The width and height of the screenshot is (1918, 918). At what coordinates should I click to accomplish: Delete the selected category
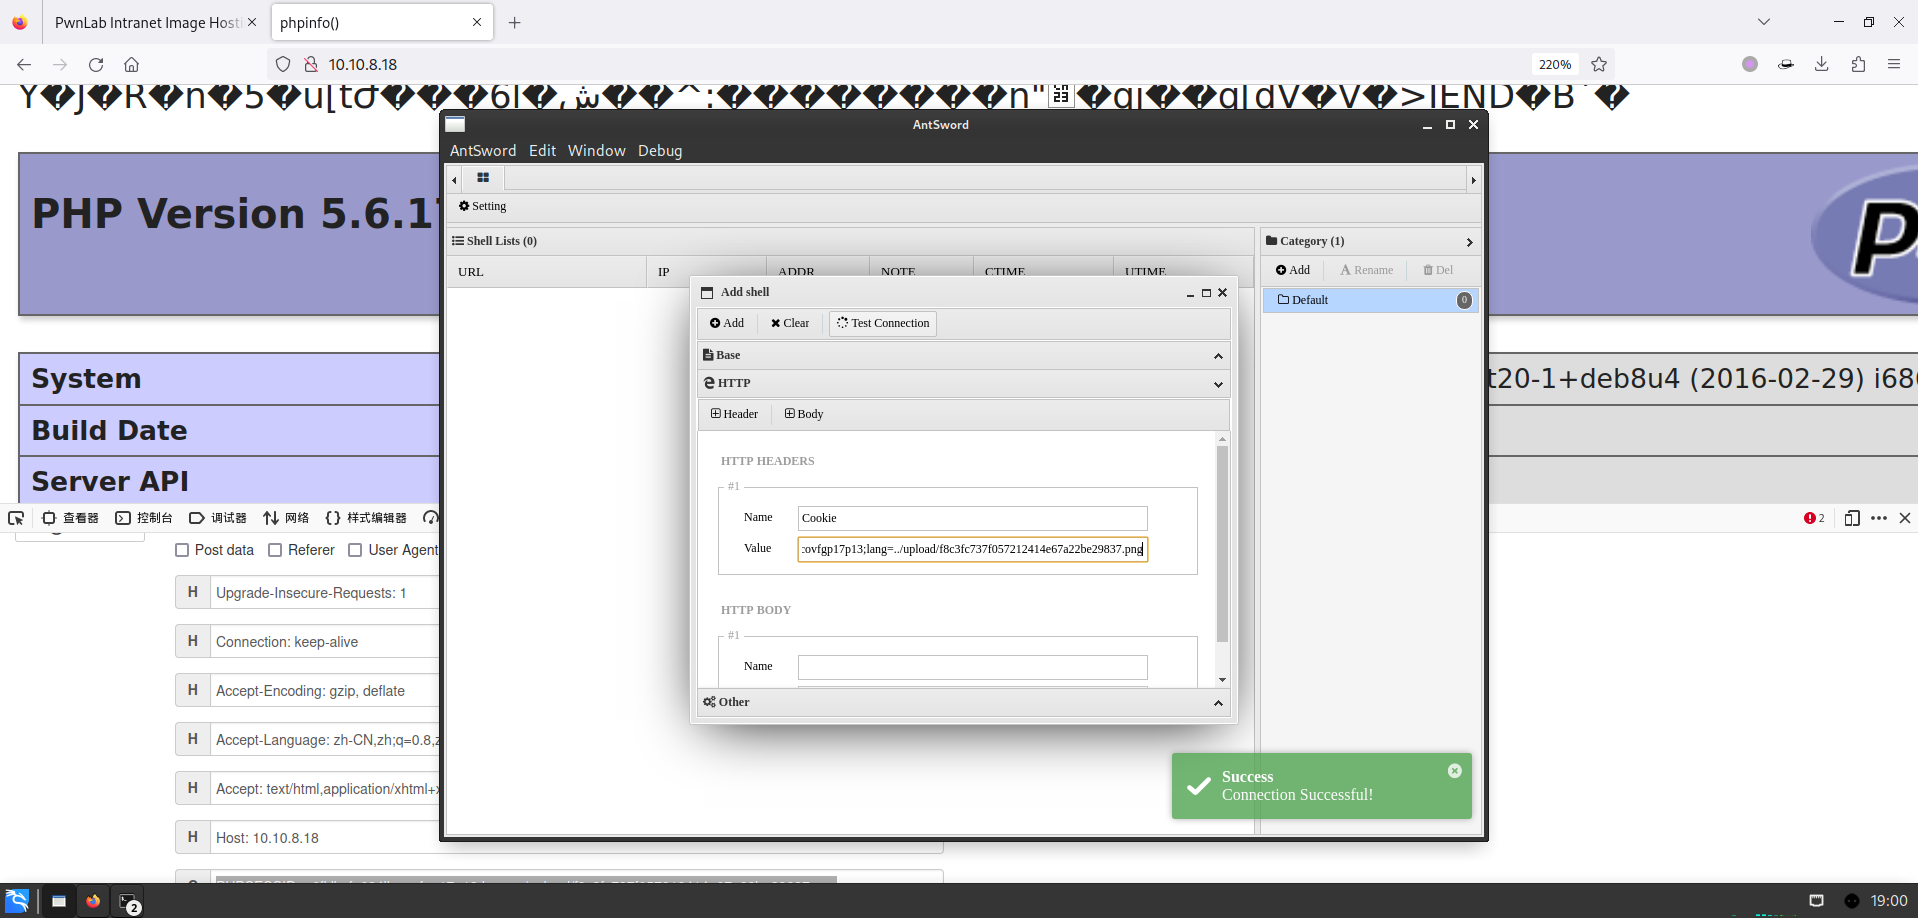point(1438,270)
